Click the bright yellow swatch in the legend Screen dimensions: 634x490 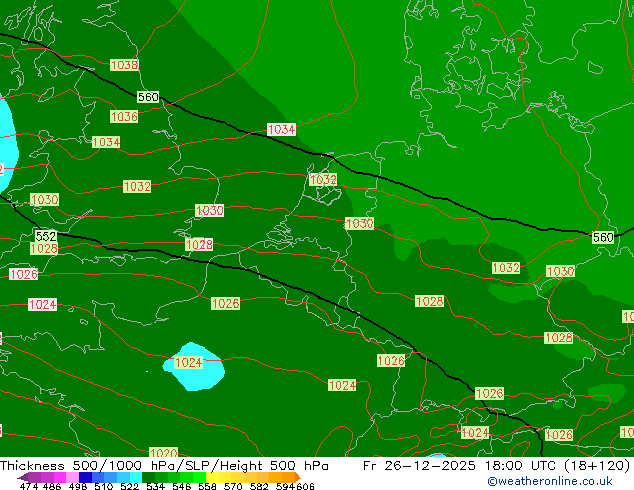pyautogui.click(x=212, y=477)
